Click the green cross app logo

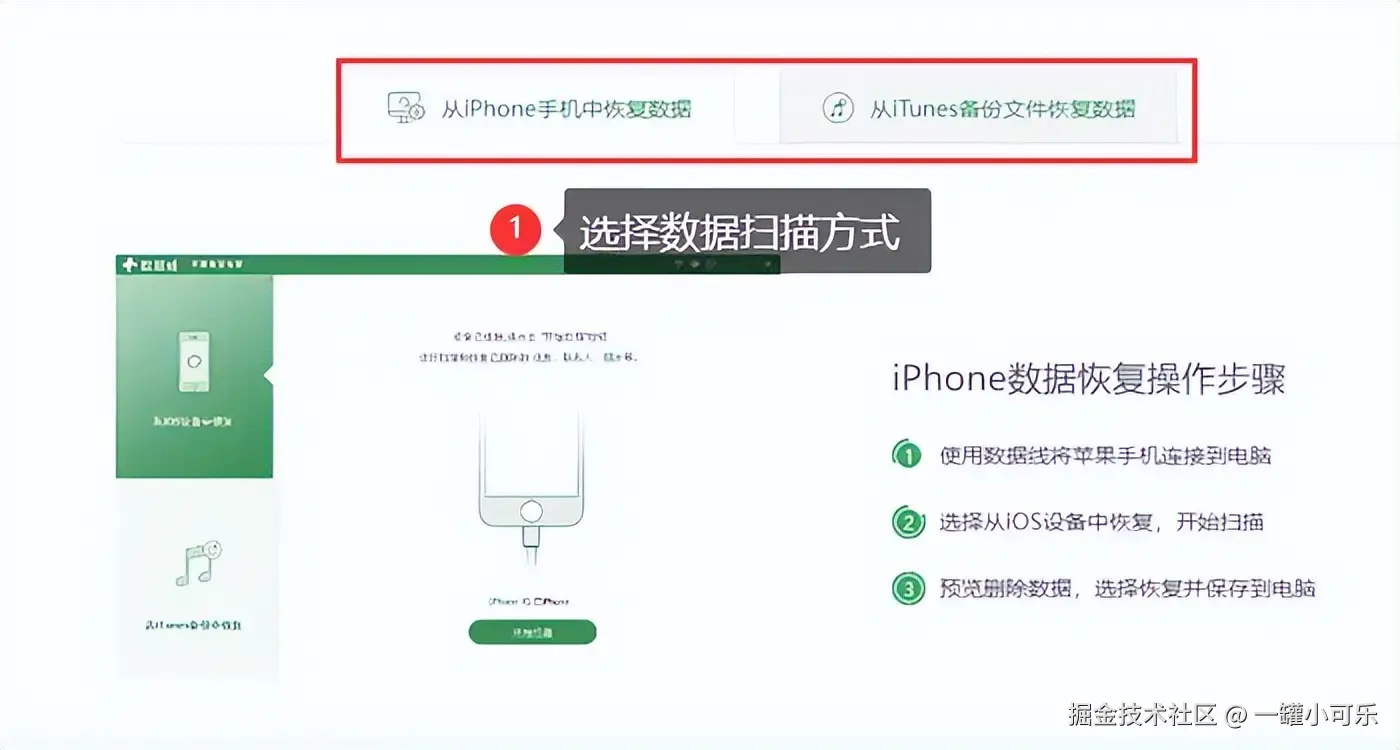129,265
